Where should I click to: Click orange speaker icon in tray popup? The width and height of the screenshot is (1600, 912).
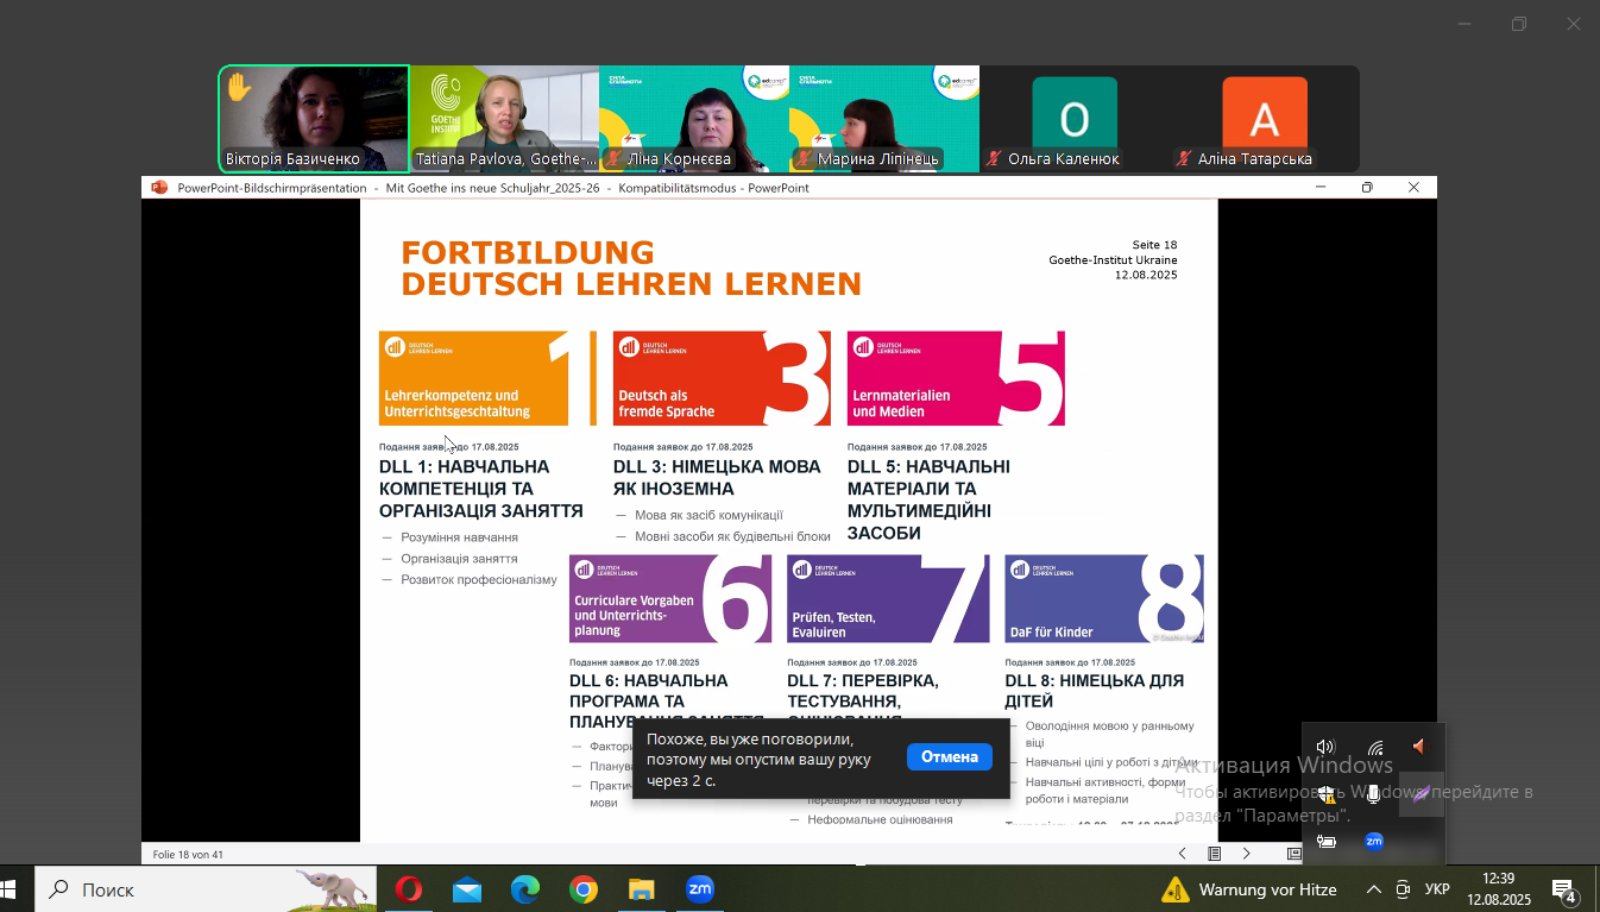1419,746
